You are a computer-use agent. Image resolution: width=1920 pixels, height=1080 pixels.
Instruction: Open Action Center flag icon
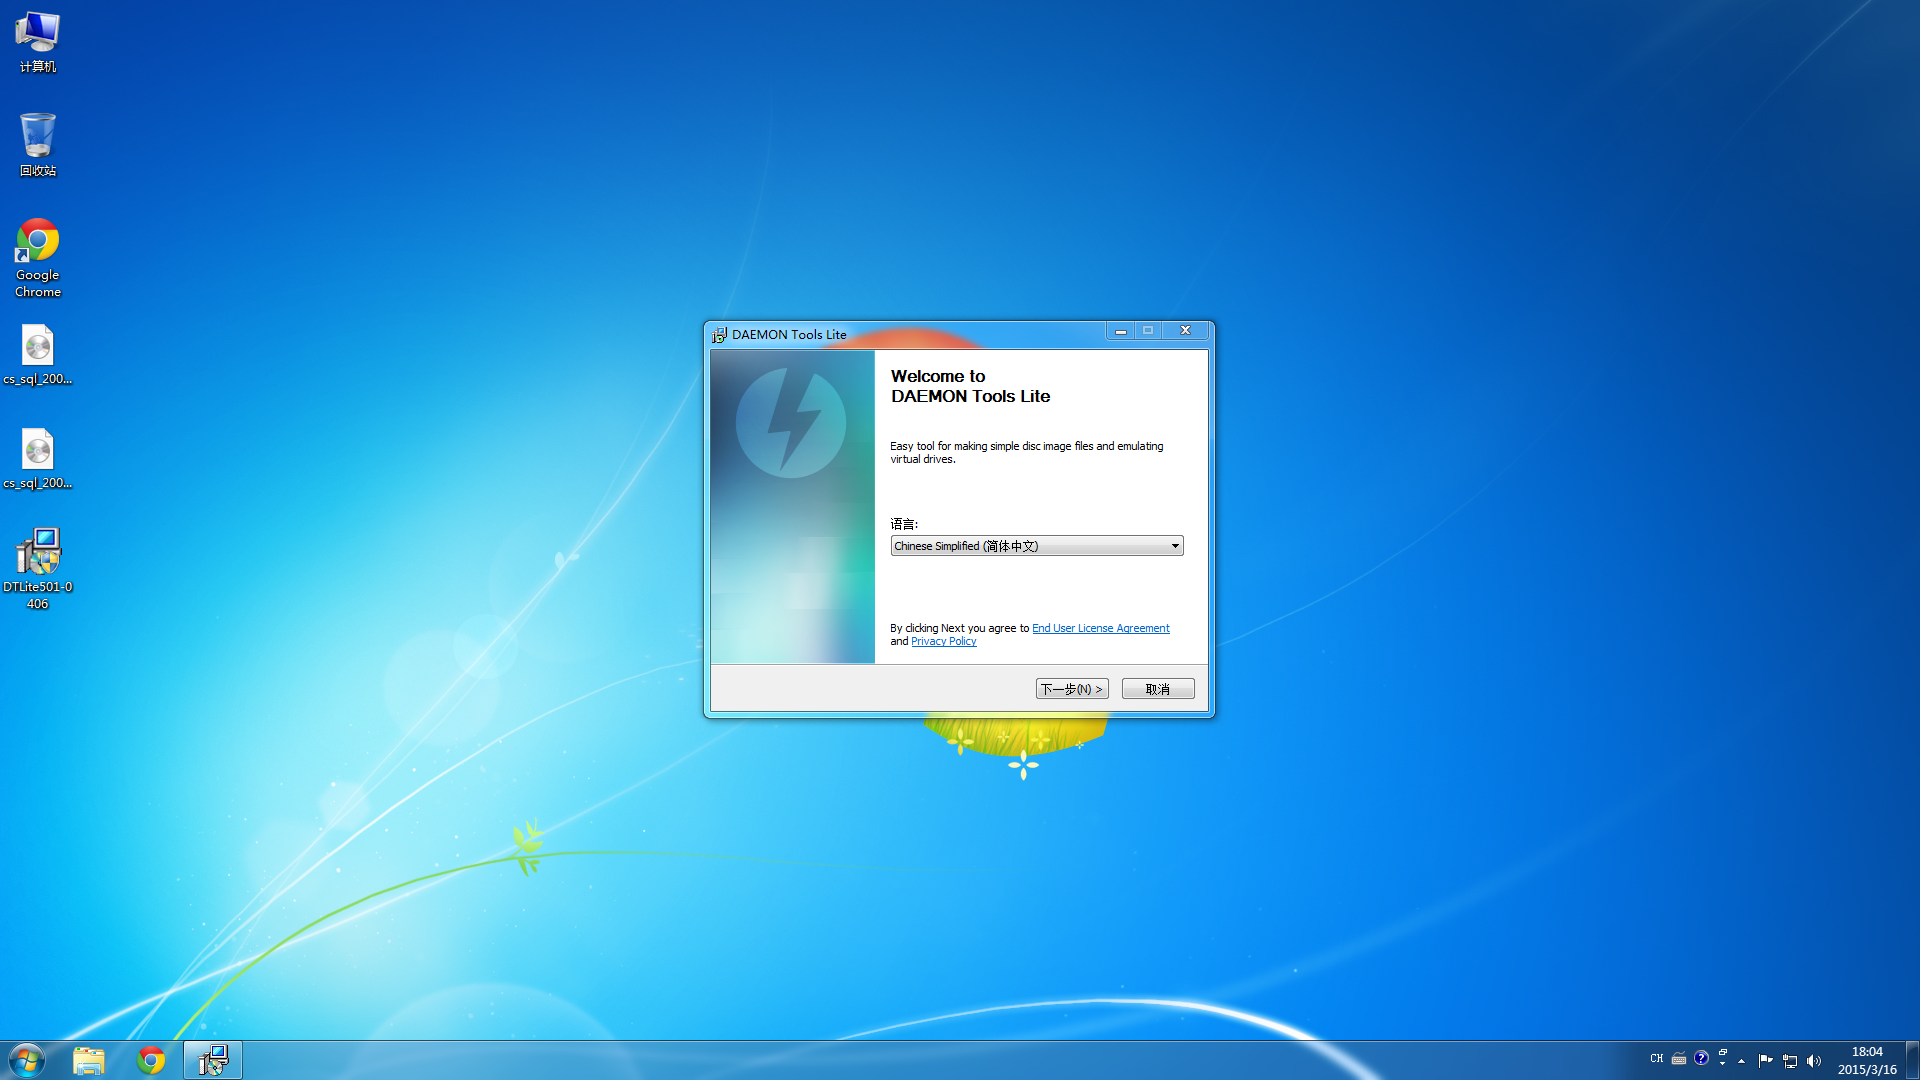point(1765,1061)
